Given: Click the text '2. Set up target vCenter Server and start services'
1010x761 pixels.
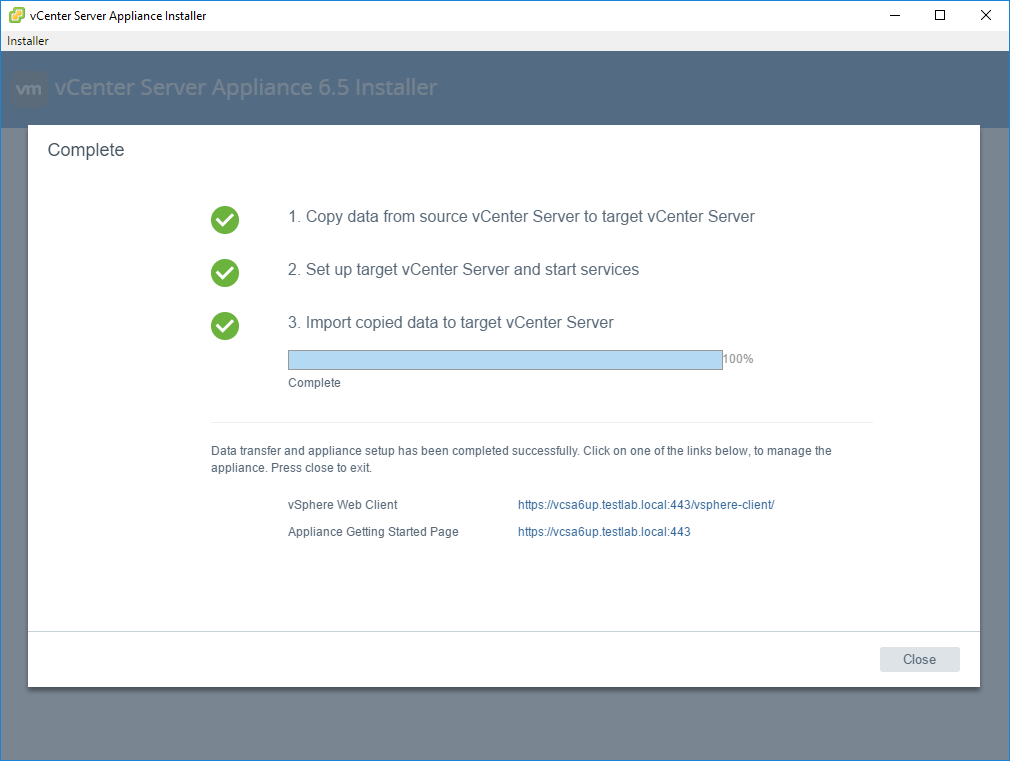Looking at the screenshot, I should (463, 269).
